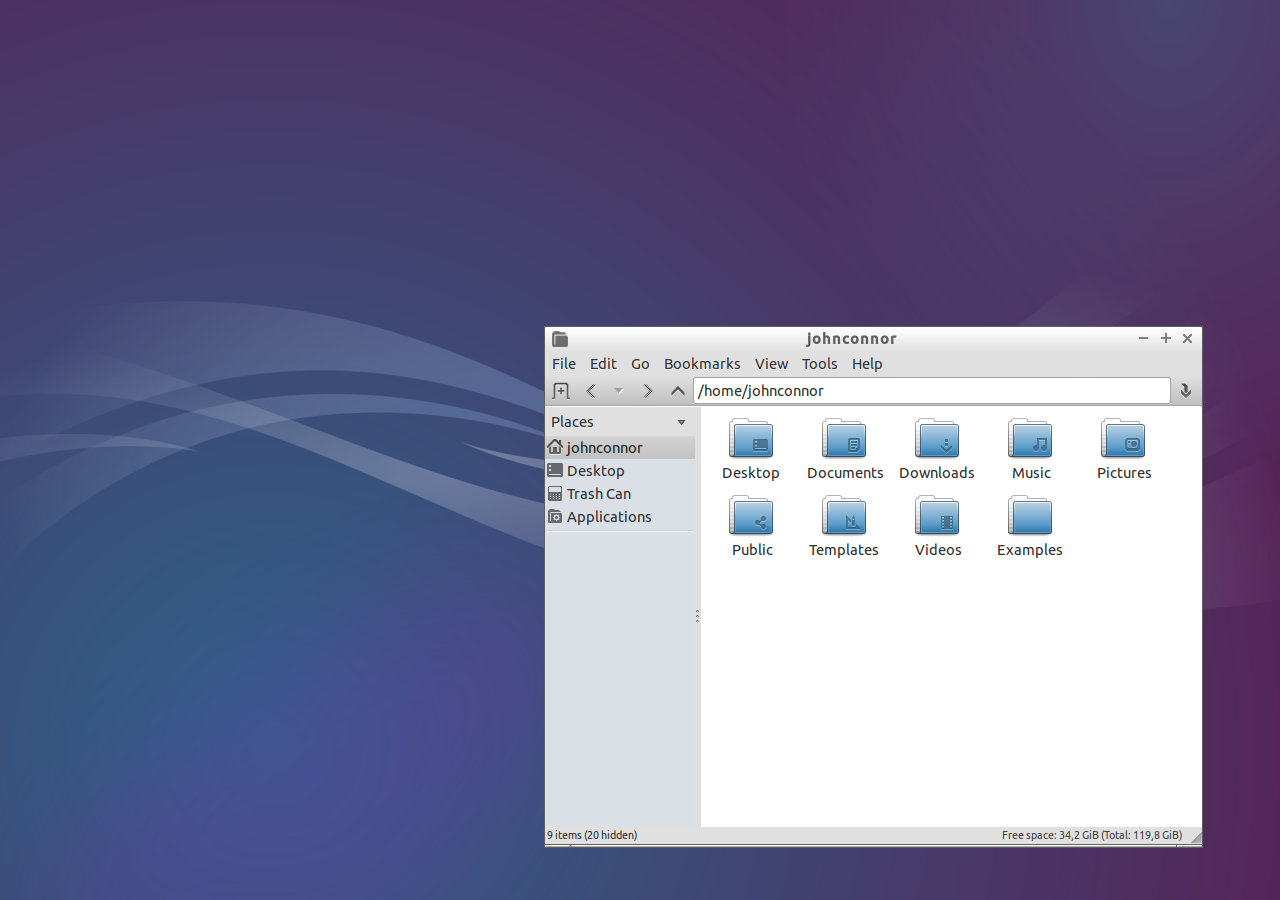Click the jump-to-path button beside address bar
Screen dimensions: 1280x900
click(x=1186, y=391)
